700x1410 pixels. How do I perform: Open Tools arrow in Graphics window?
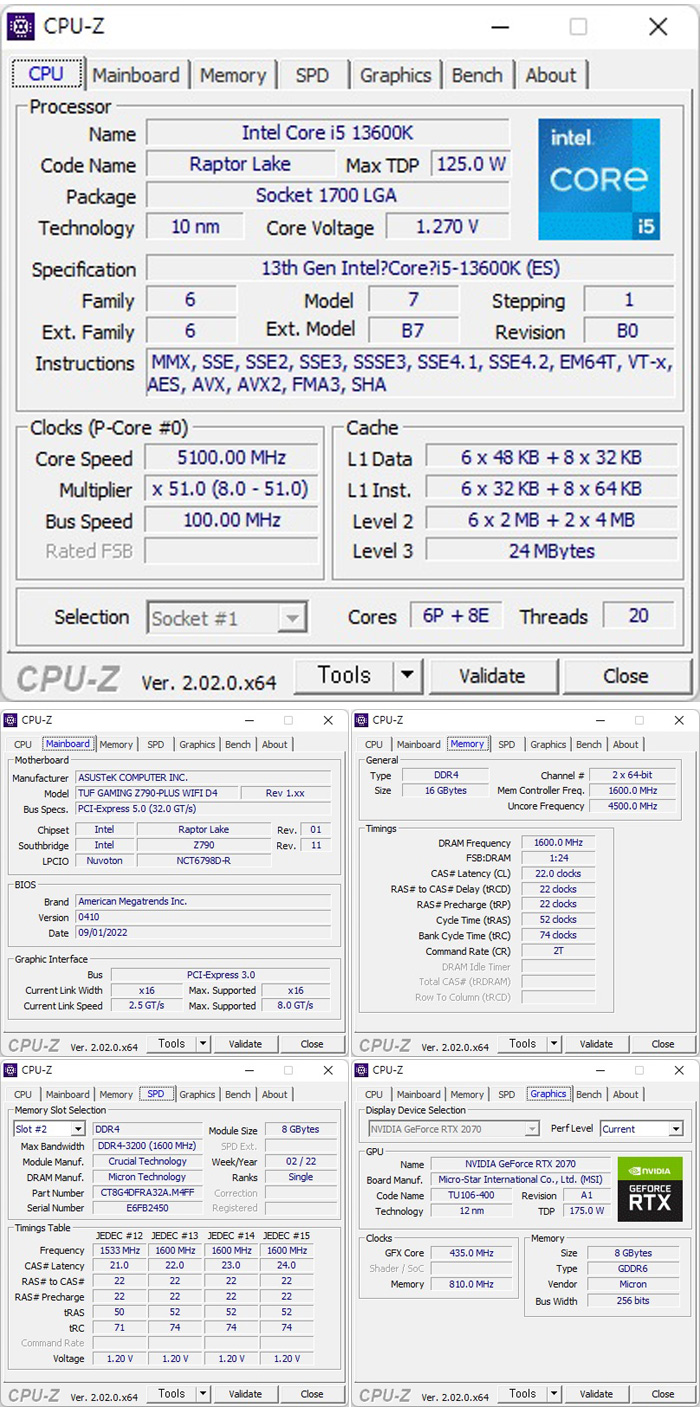[554, 1394]
